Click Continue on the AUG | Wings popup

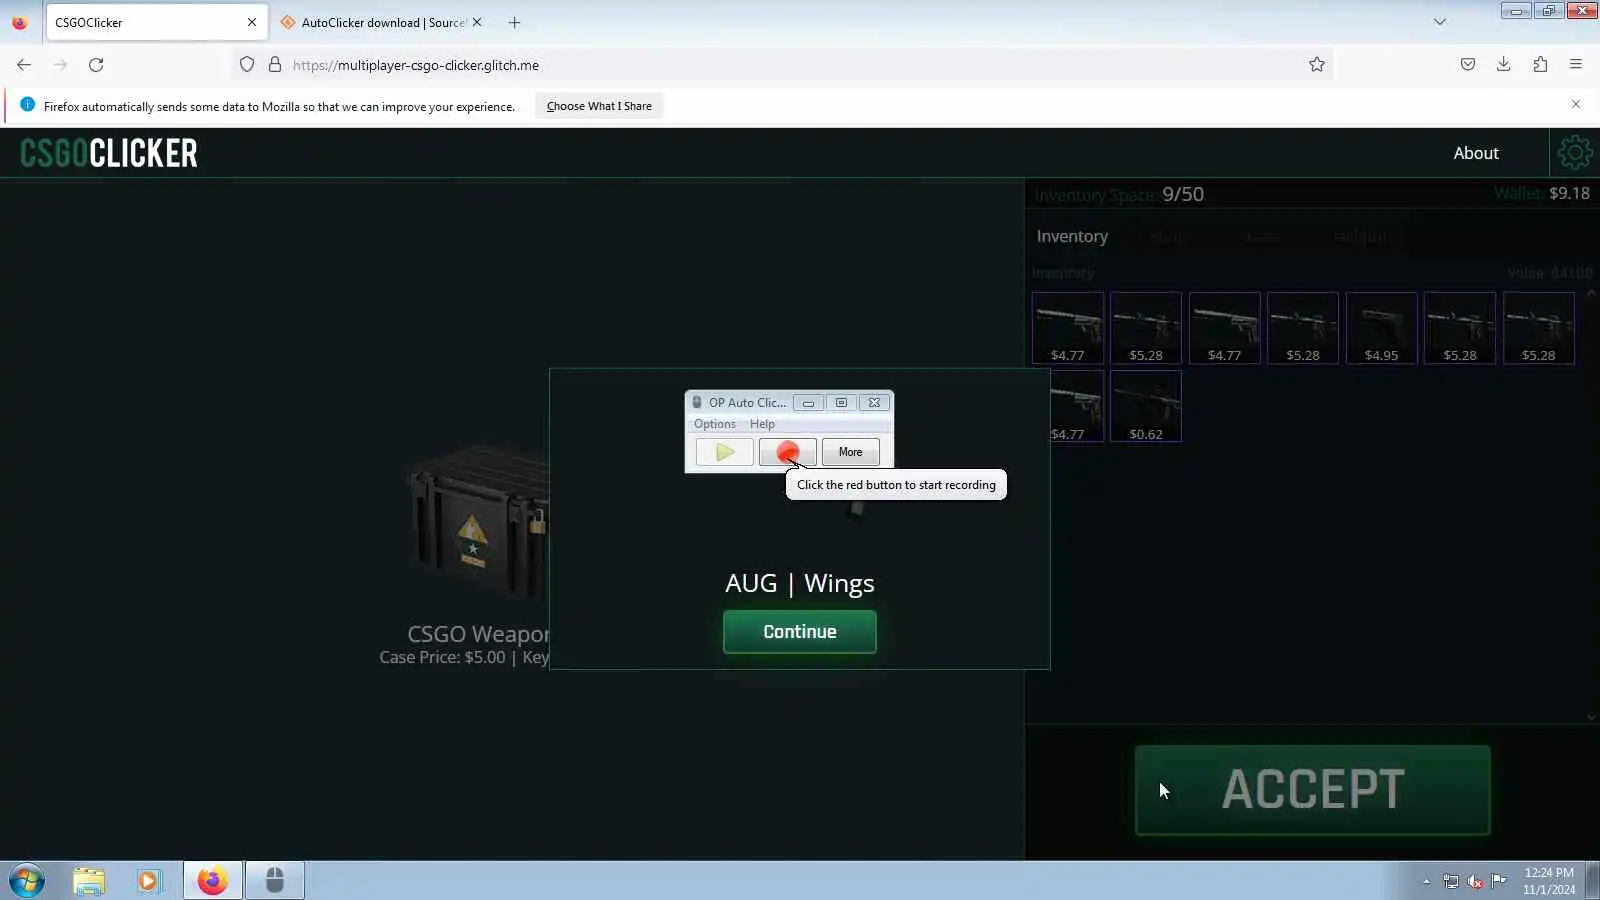[800, 632]
